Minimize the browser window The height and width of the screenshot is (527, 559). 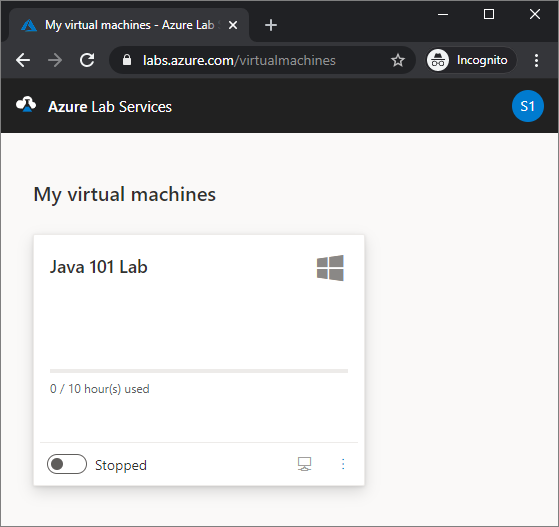[x=442, y=14]
